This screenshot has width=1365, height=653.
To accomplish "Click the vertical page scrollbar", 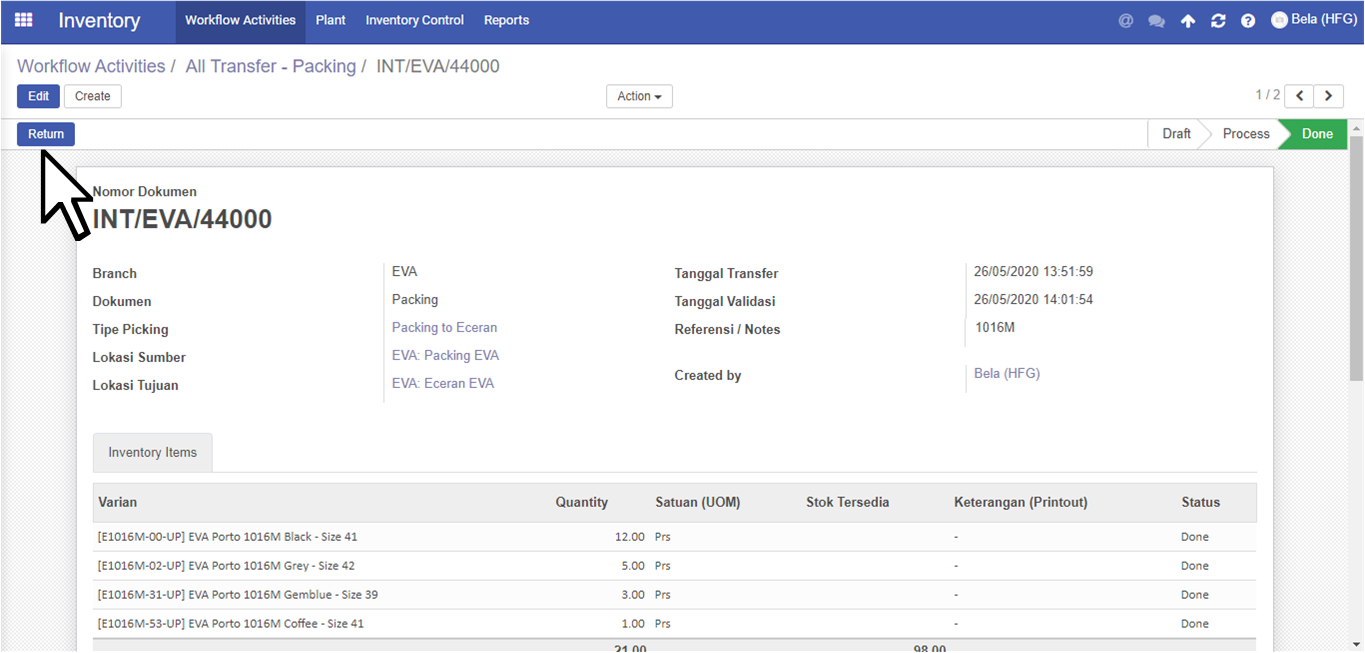I will pyautogui.click(x=1356, y=258).
